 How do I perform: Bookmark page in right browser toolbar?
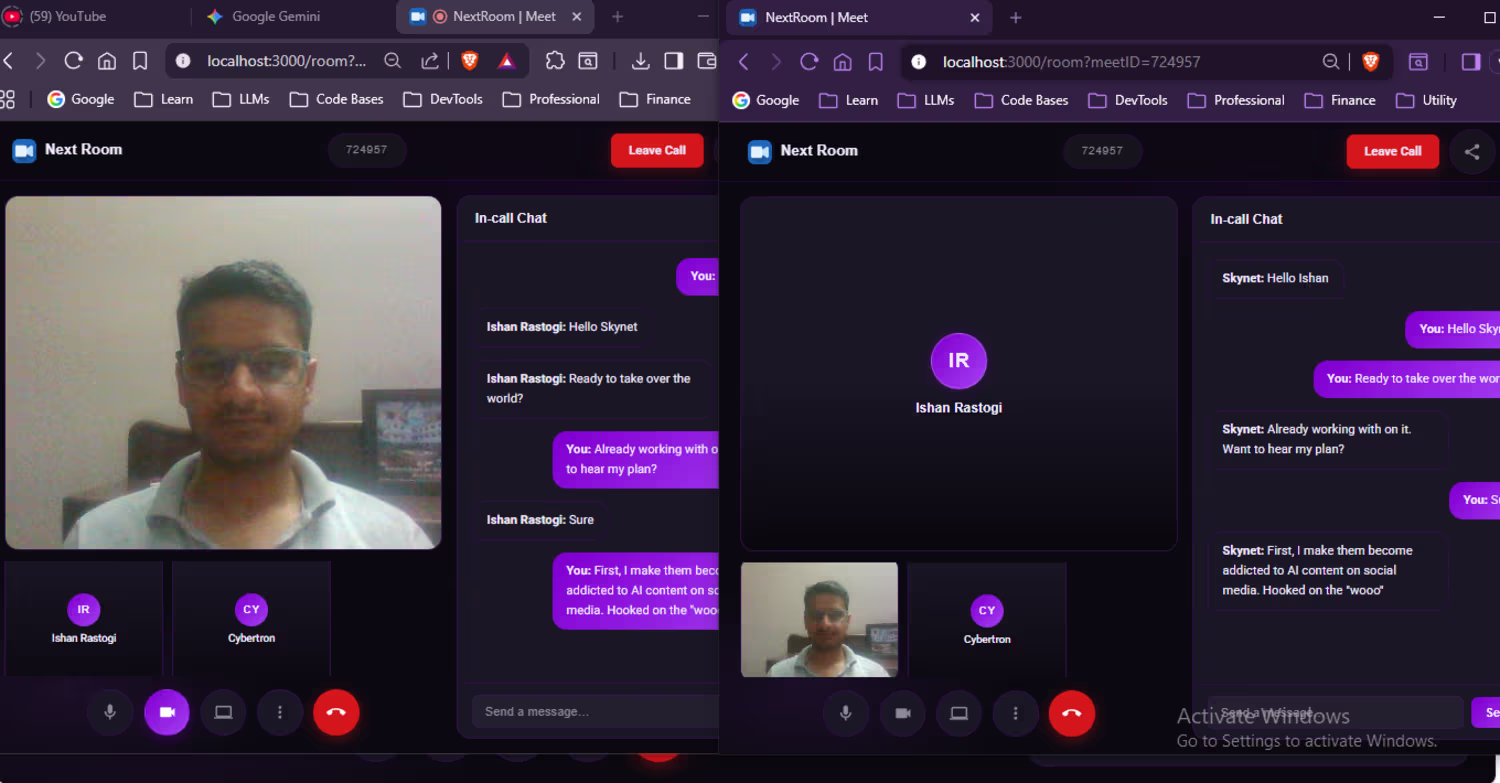click(x=876, y=62)
